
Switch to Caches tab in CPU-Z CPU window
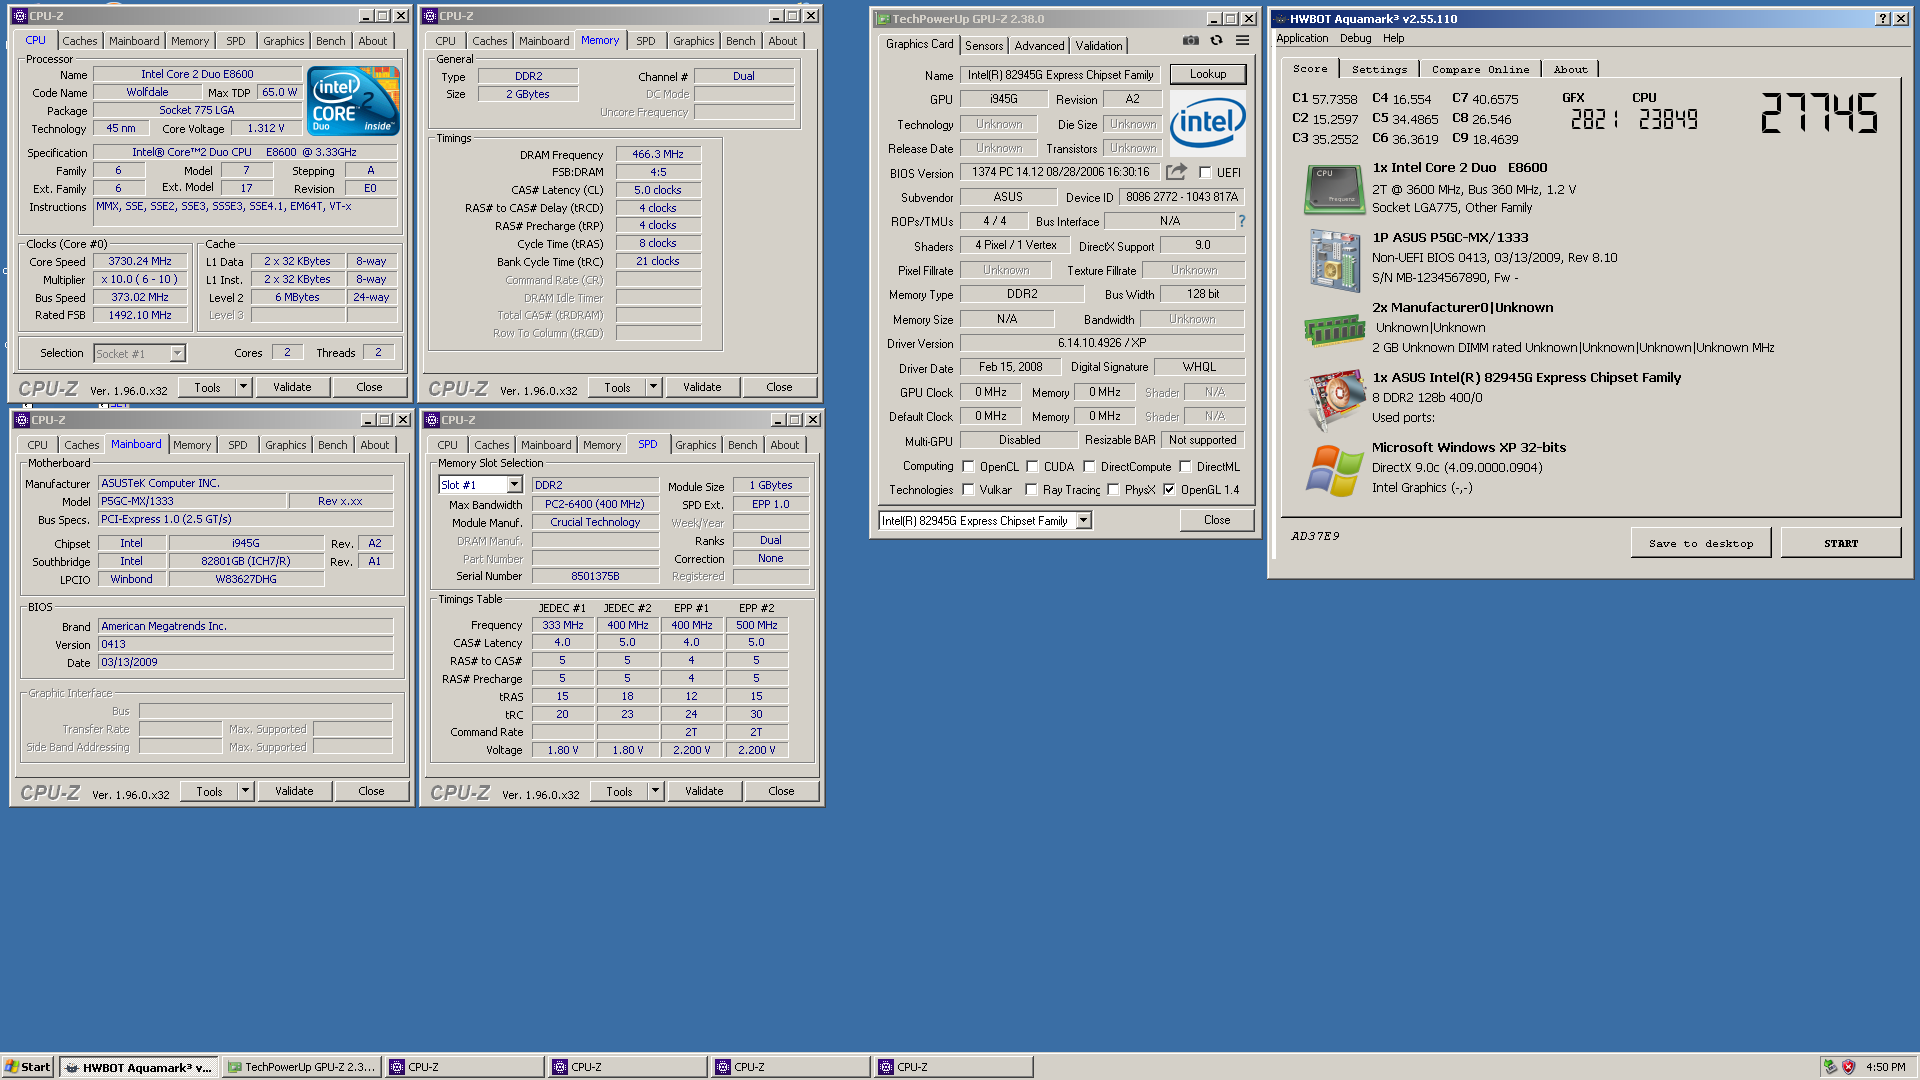click(80, 41)
